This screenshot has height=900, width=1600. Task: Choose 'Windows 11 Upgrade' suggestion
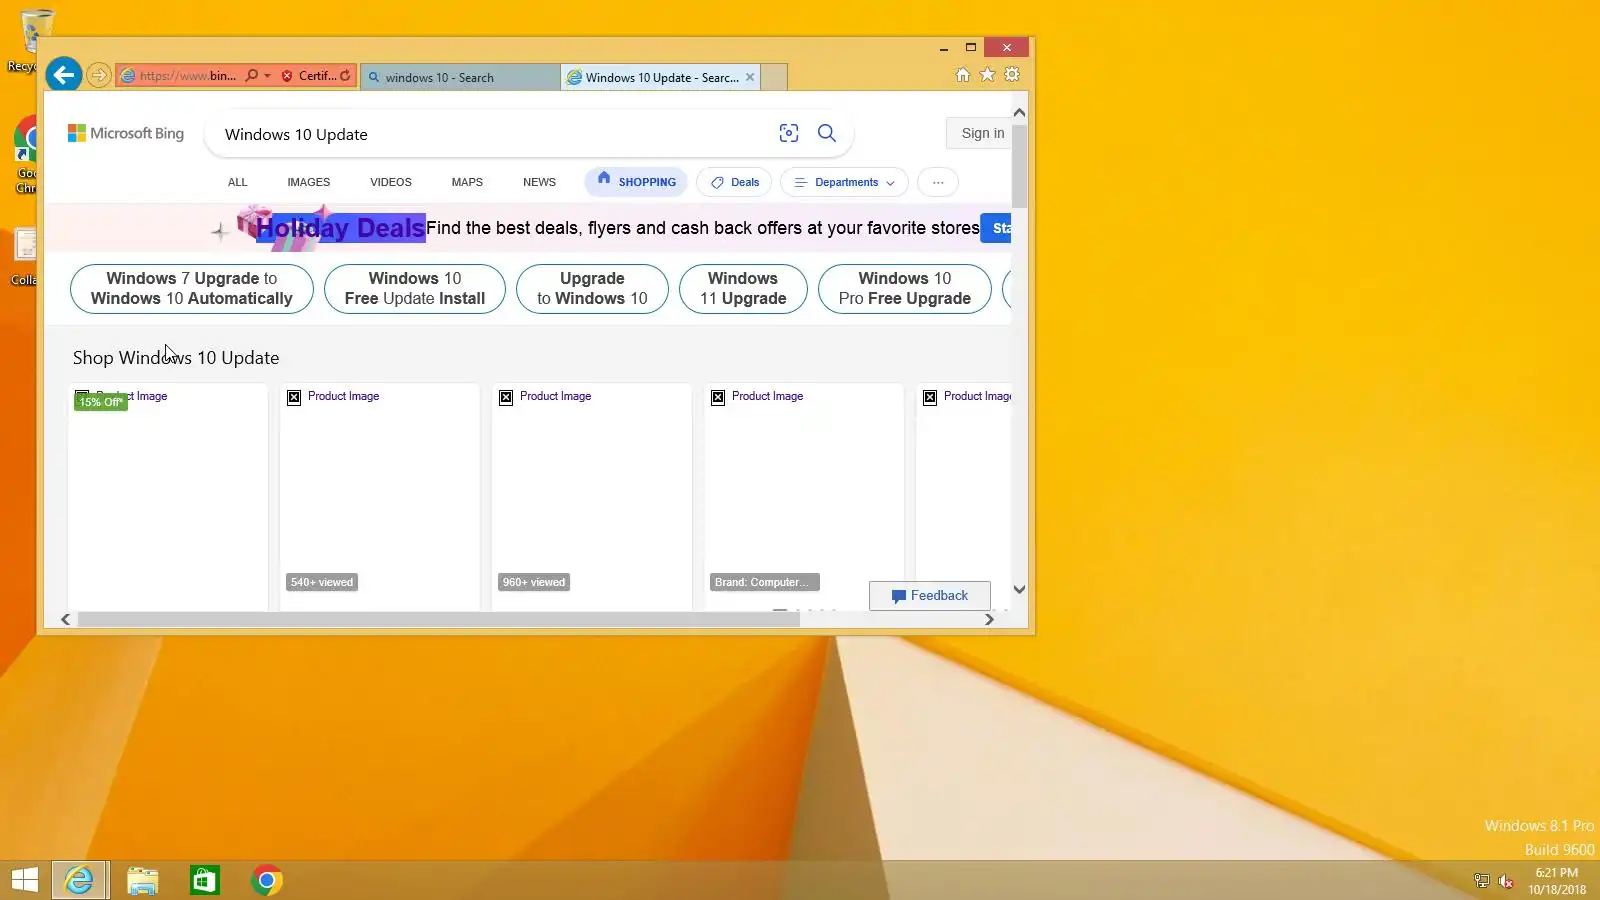(x=743, y=288)
